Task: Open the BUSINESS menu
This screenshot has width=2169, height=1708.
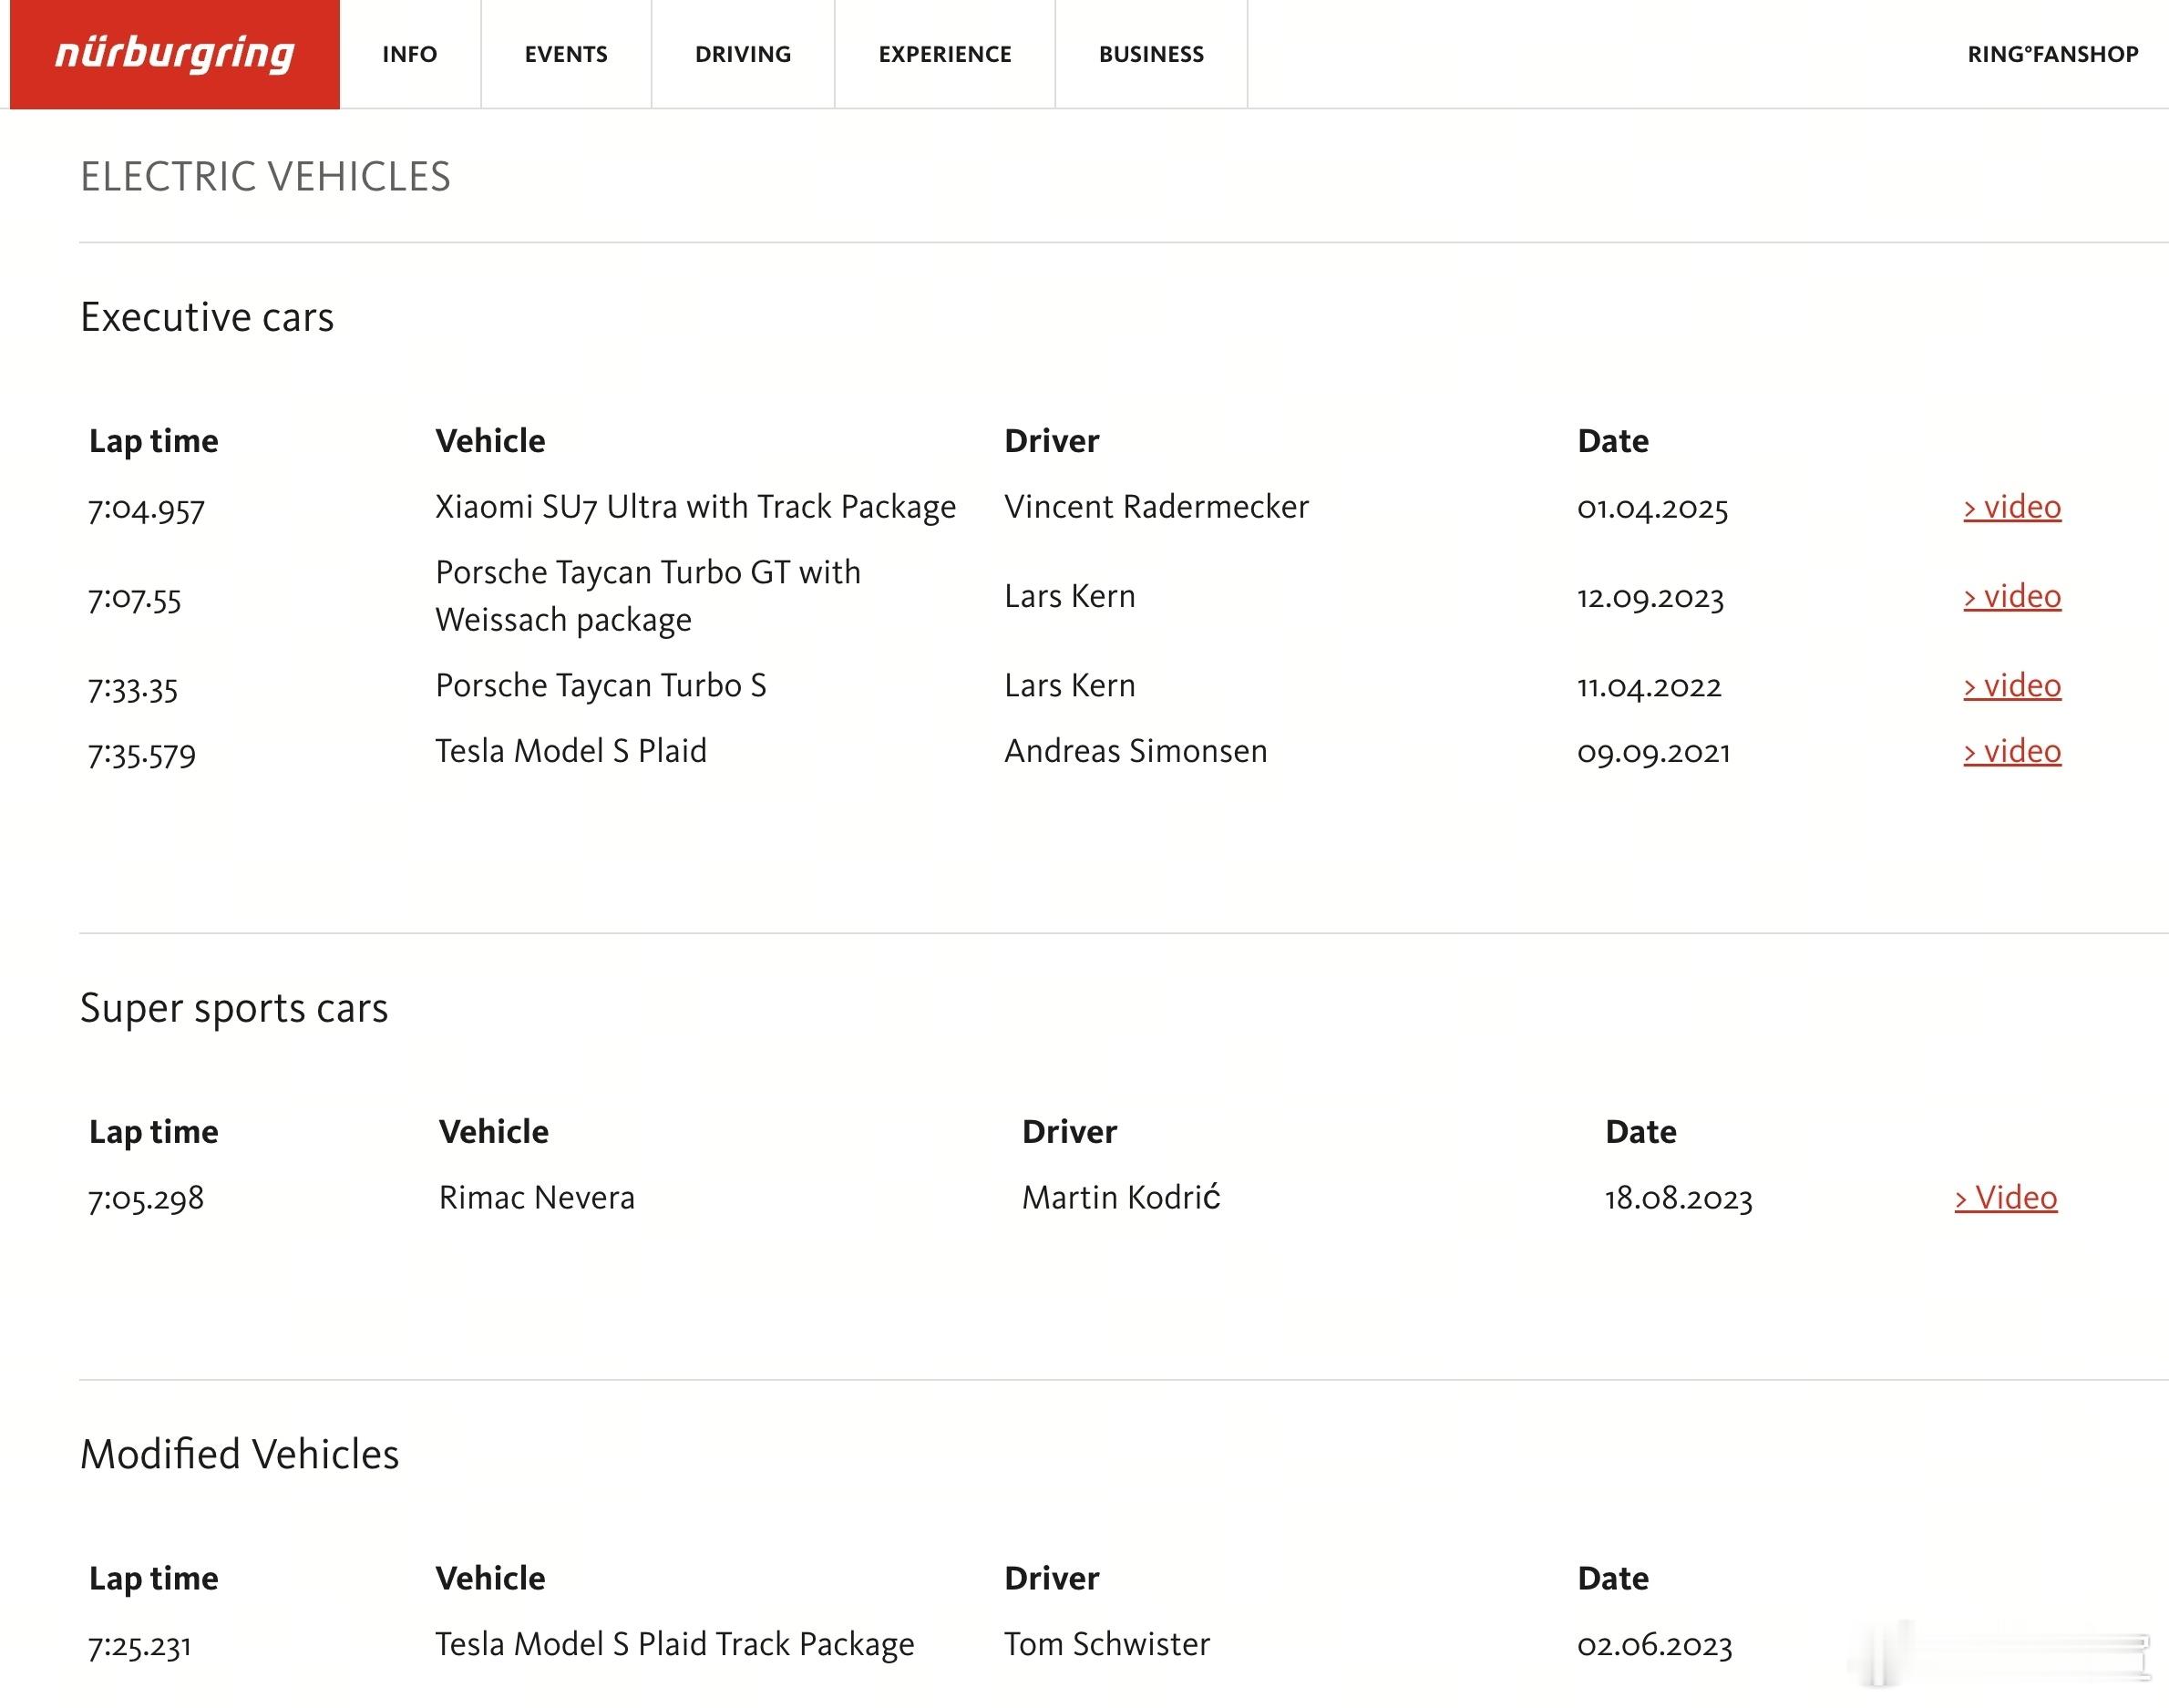Action: [1151, 54]
